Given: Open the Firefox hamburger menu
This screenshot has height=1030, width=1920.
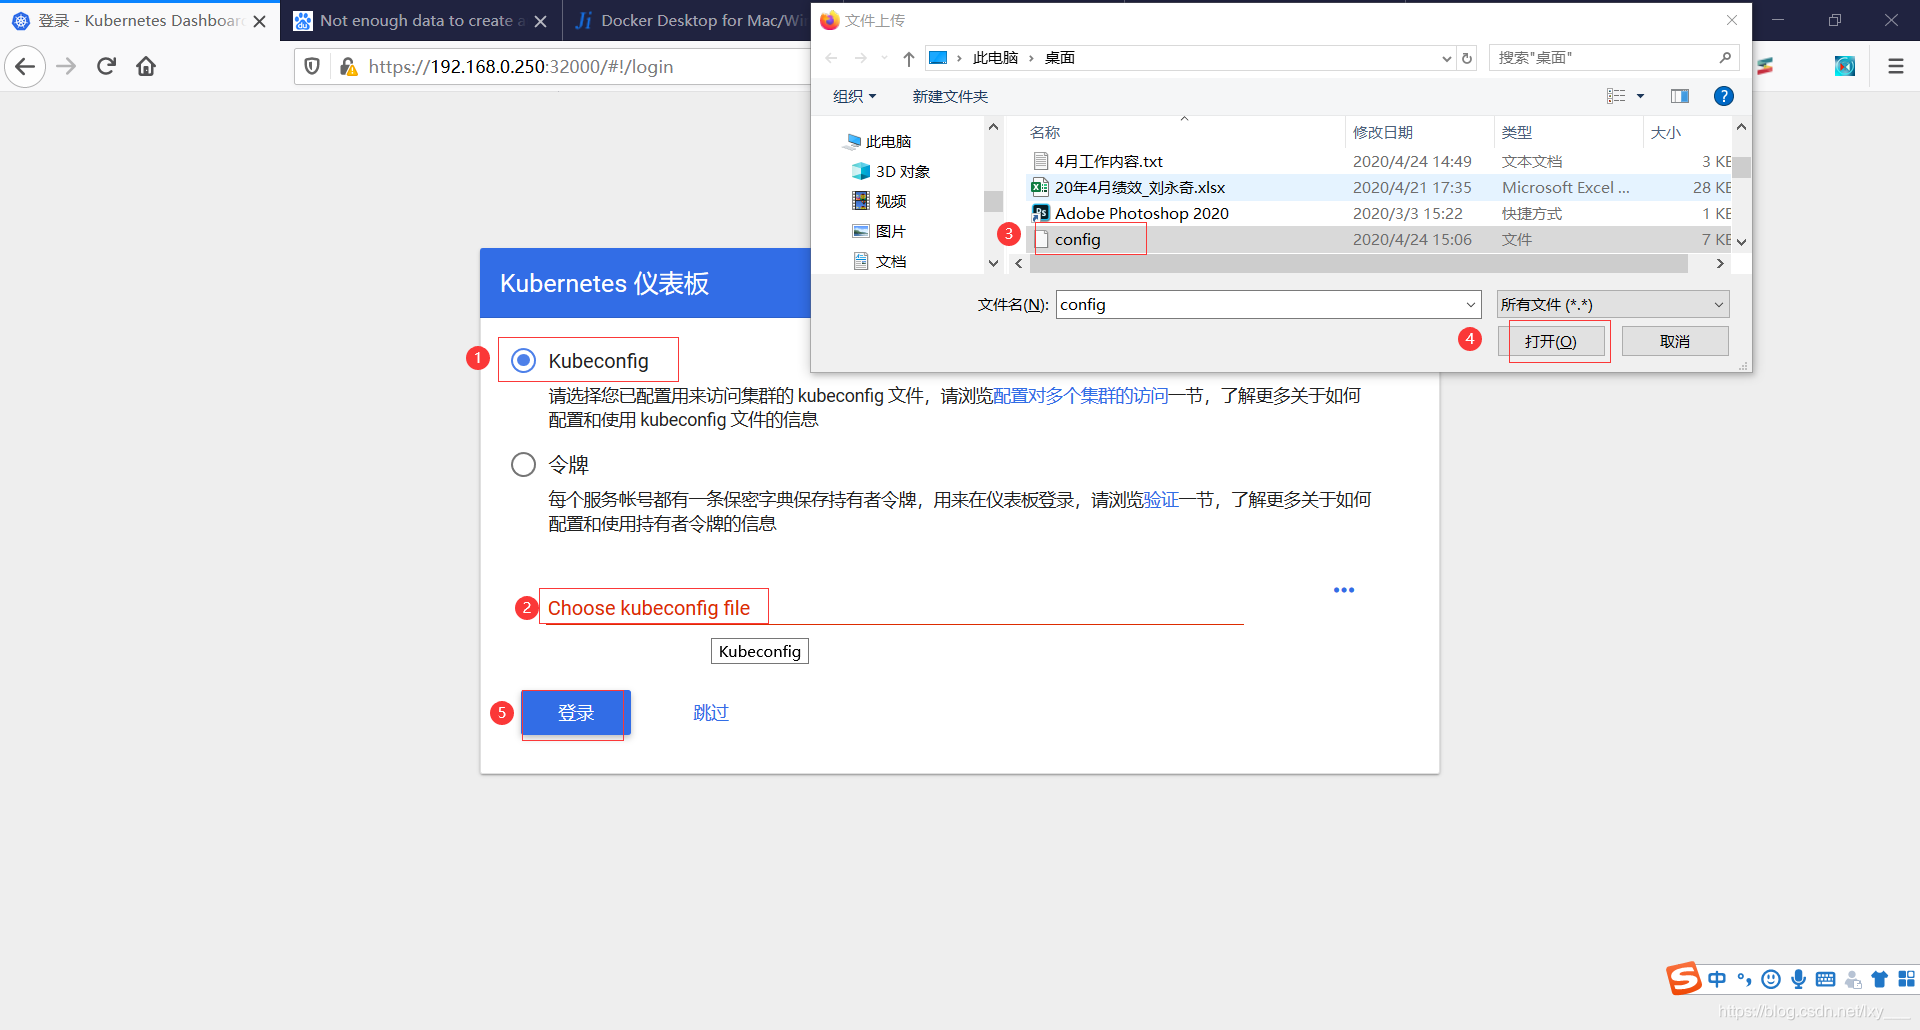Looking at the screenshot, I should 1896,67.
